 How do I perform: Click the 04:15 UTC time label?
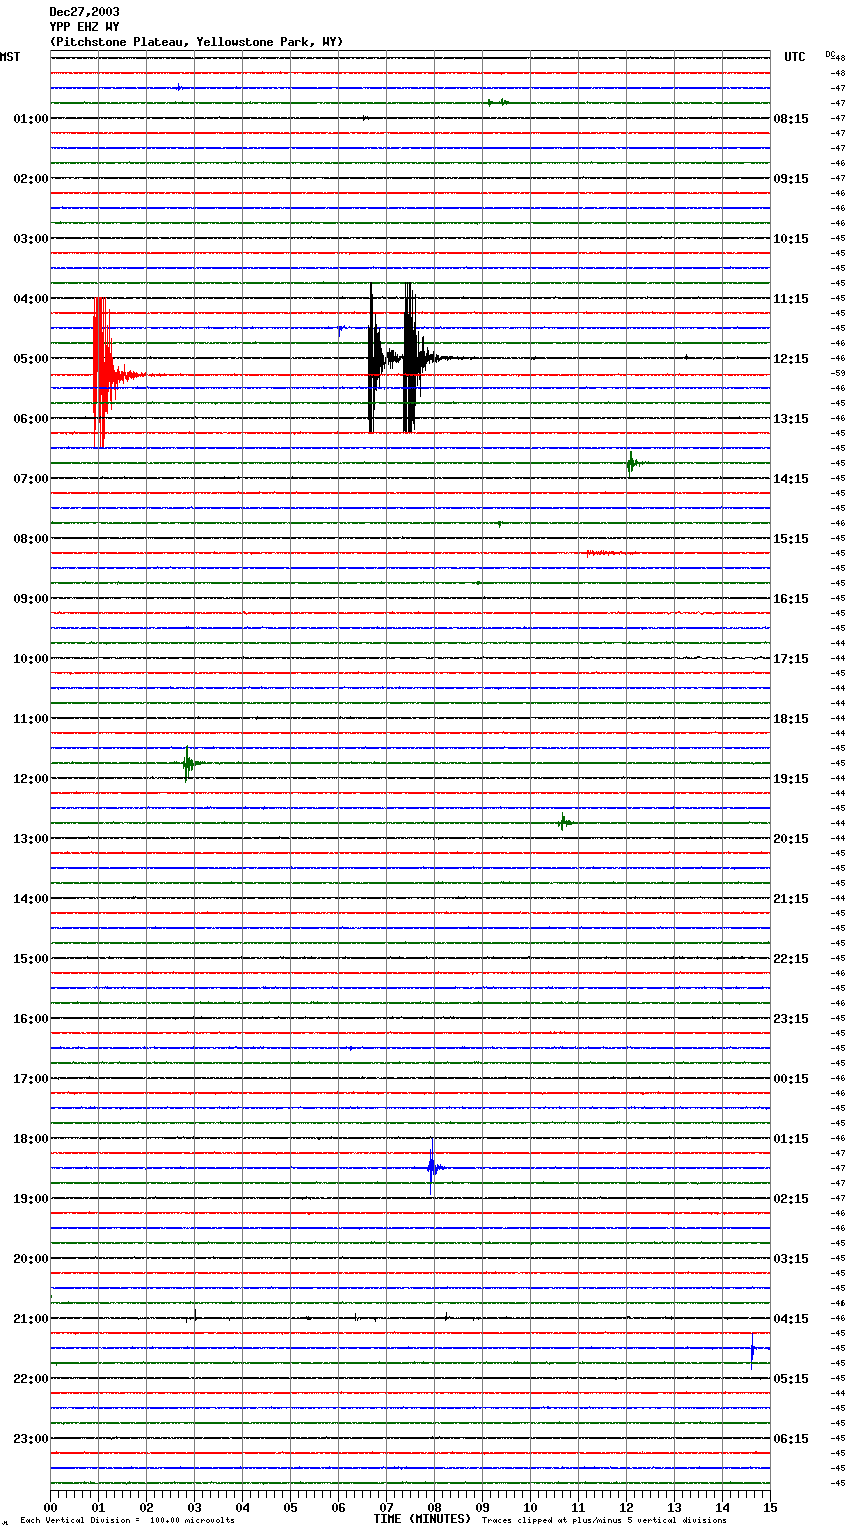point(791,1319)
